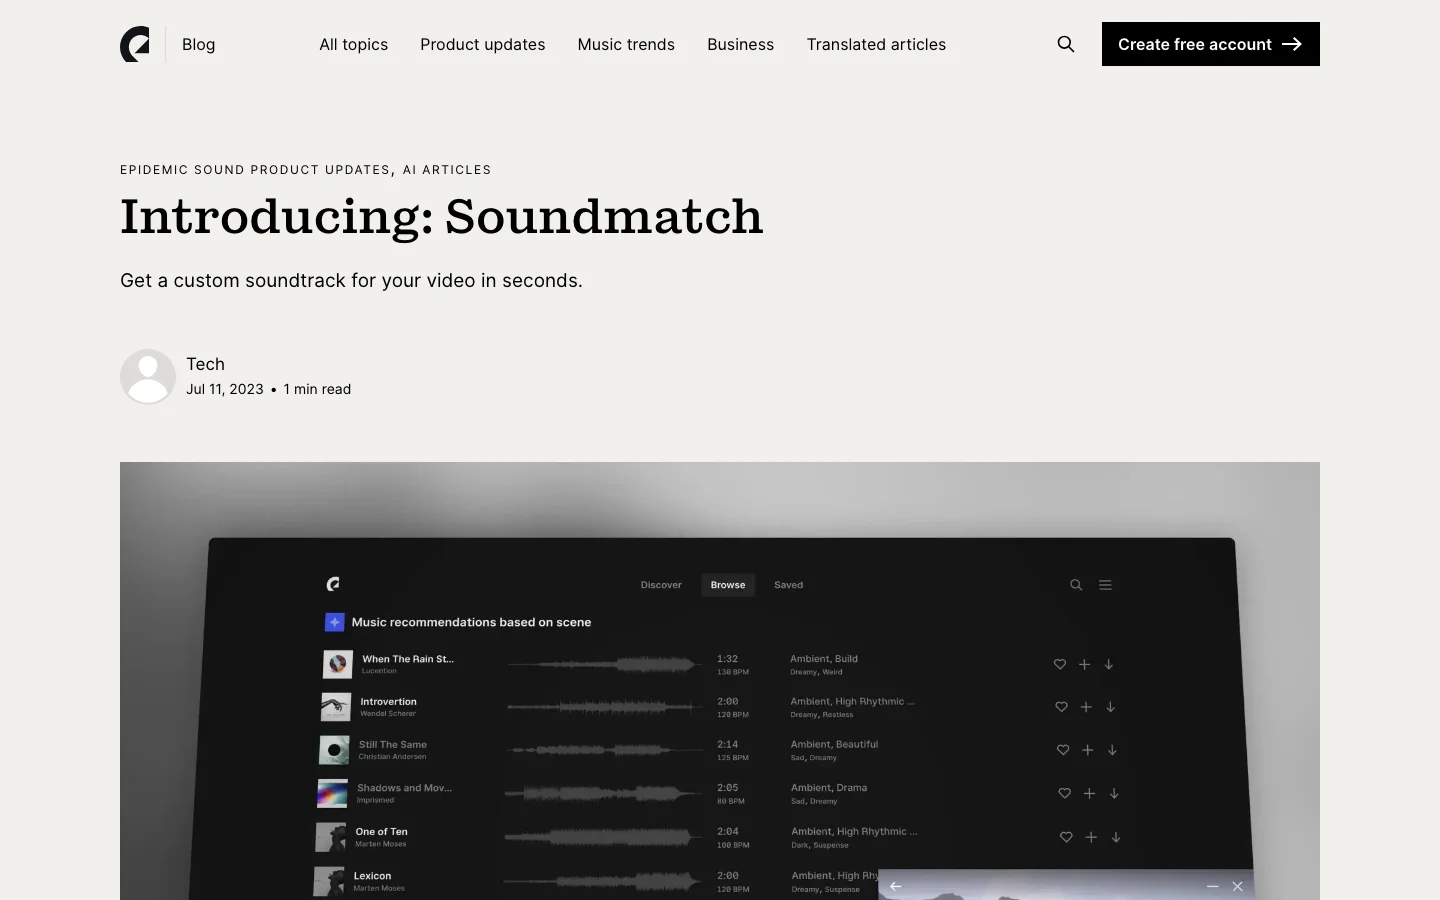Click the Discover tab in hero image
This screenshot has height=900, width=1440.
coord(661,585)
